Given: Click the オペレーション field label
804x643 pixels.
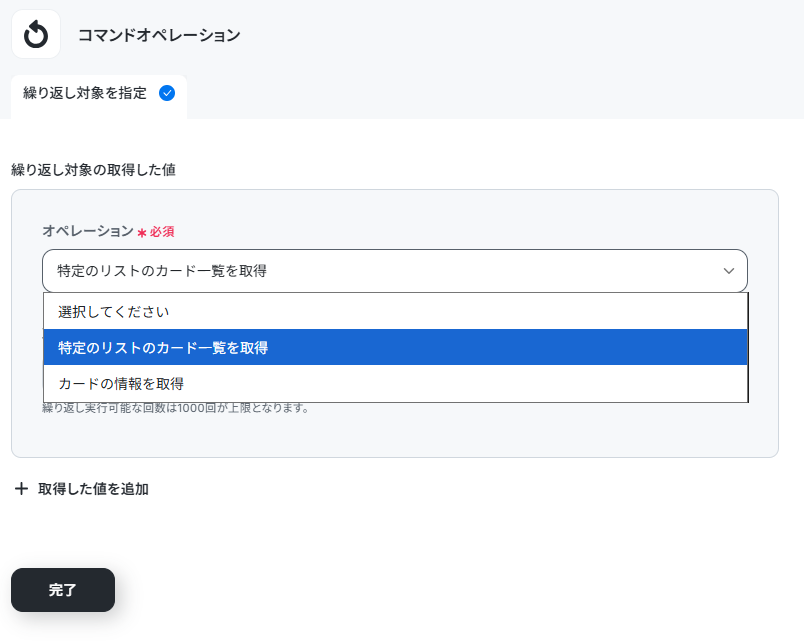Looking at the screenshot, I should [88, 231].
